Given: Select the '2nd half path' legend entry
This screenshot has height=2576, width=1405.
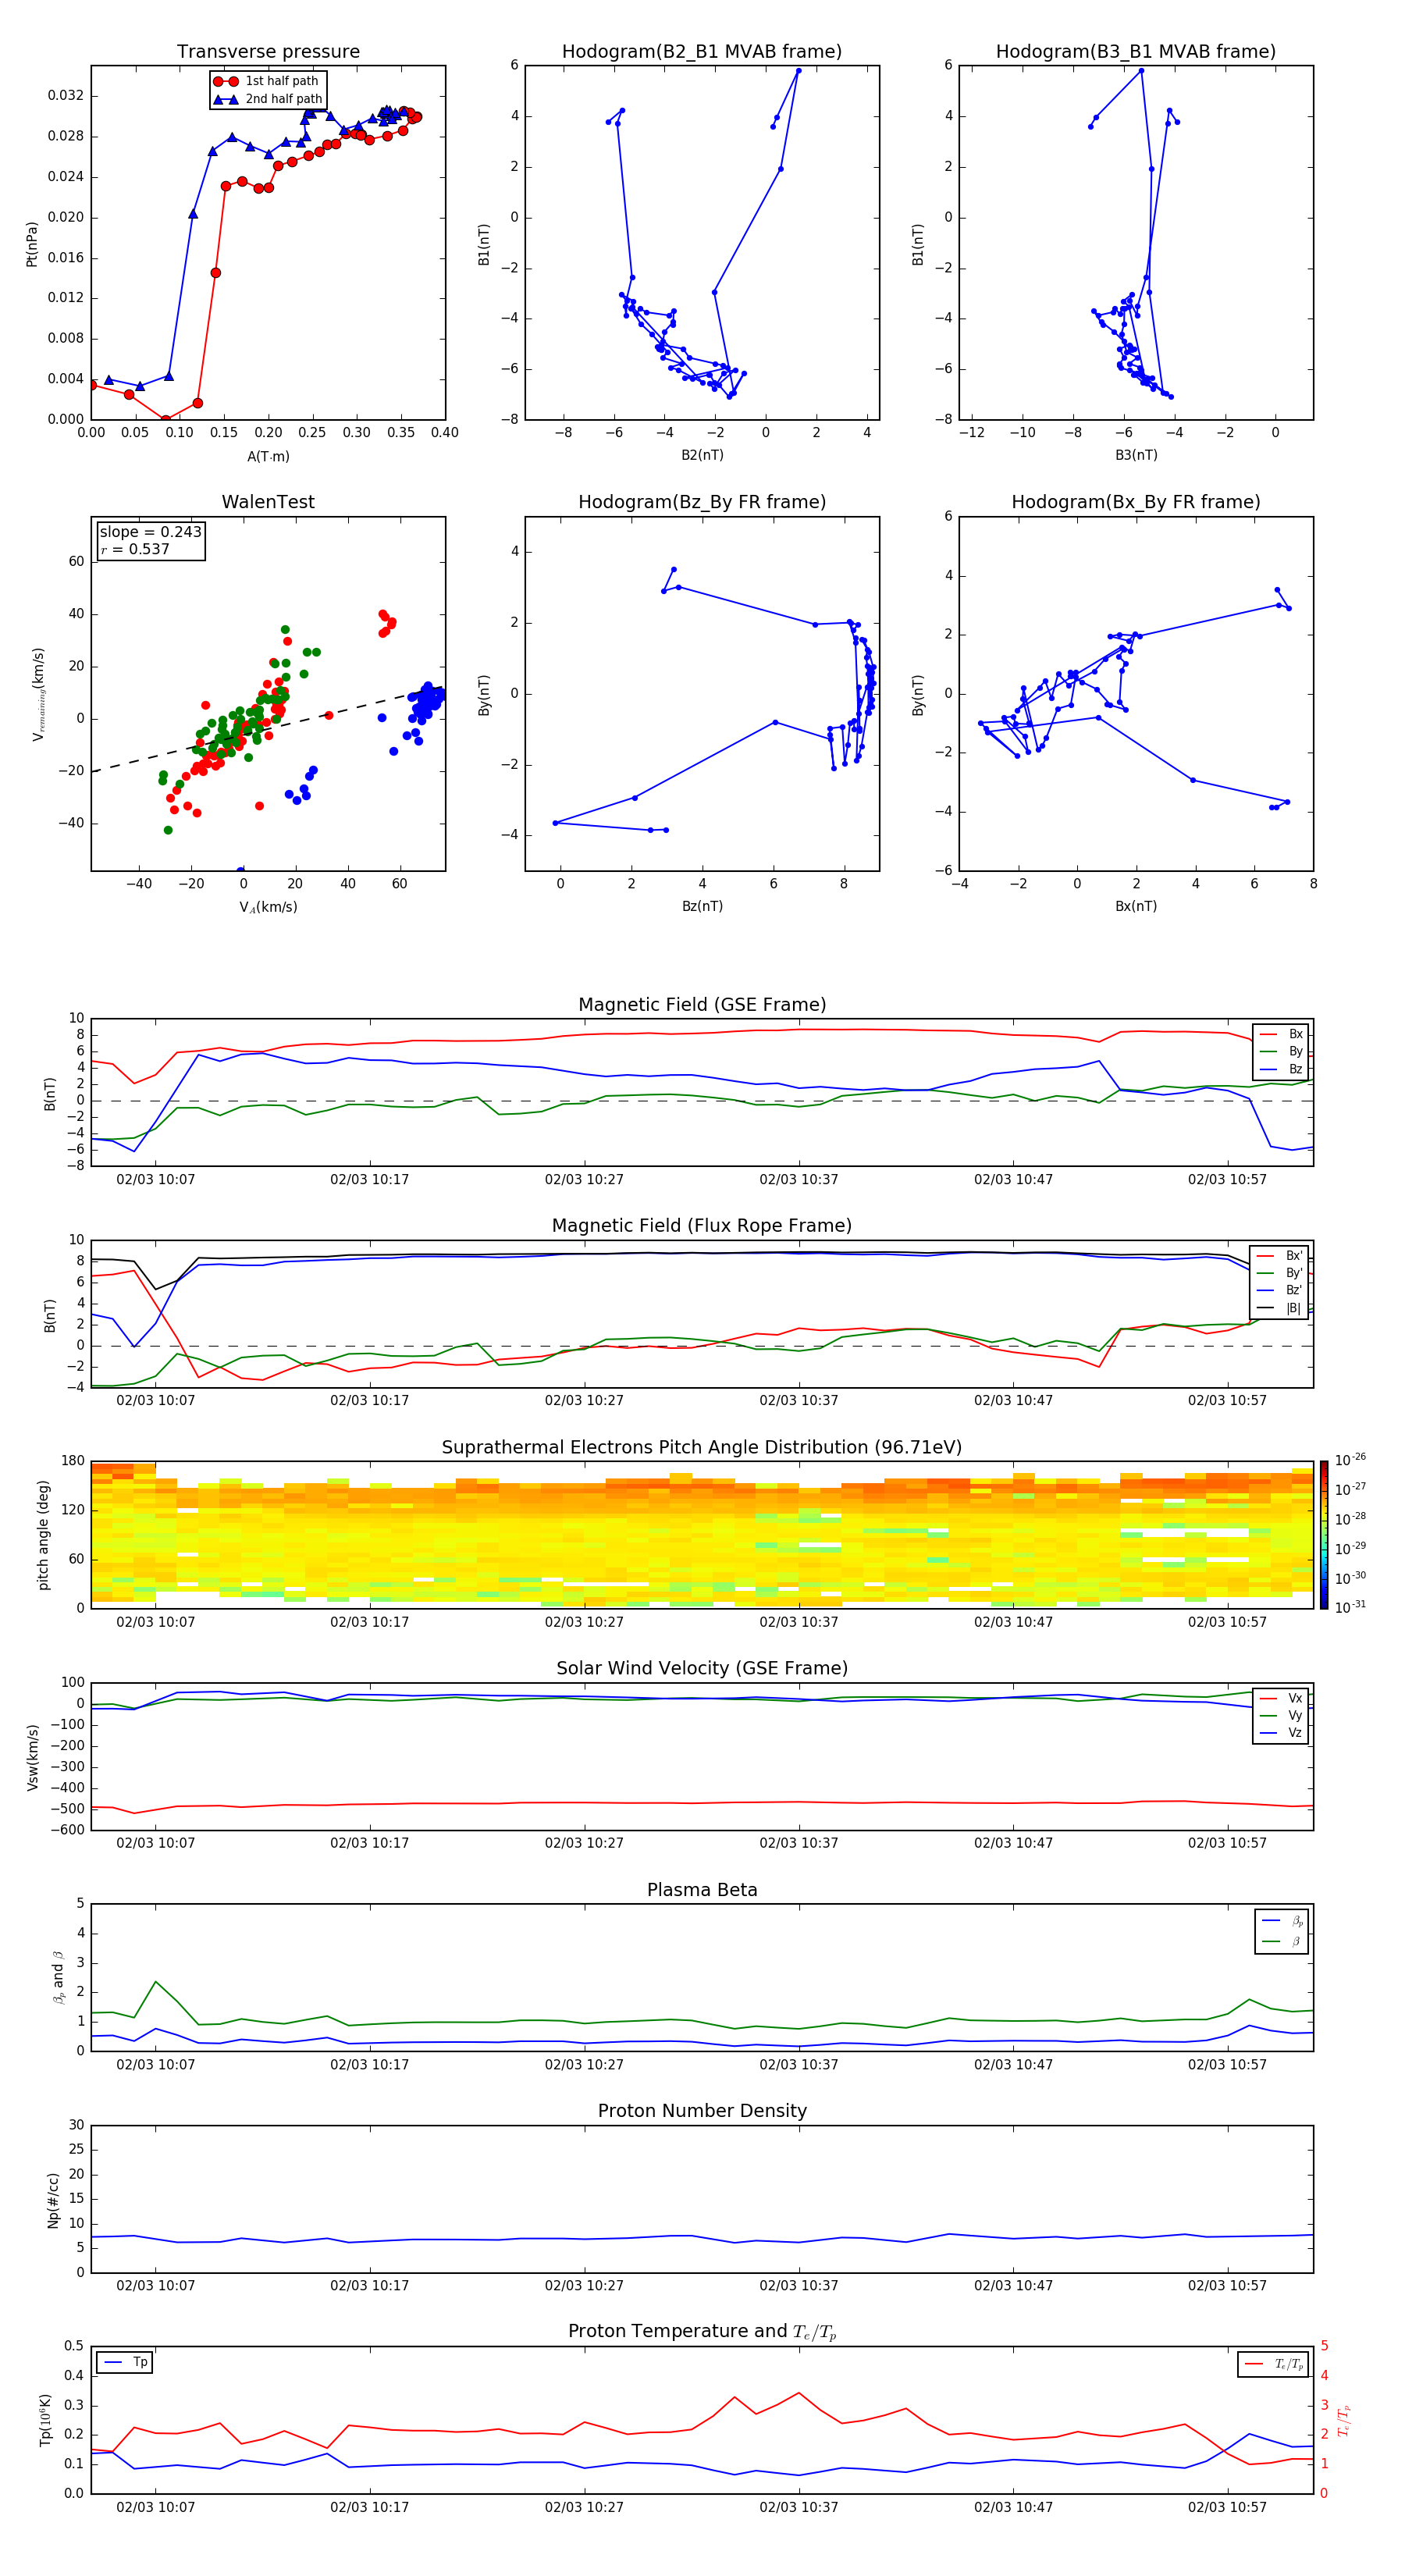Looking at the screenshot, I should click(268, 99).
